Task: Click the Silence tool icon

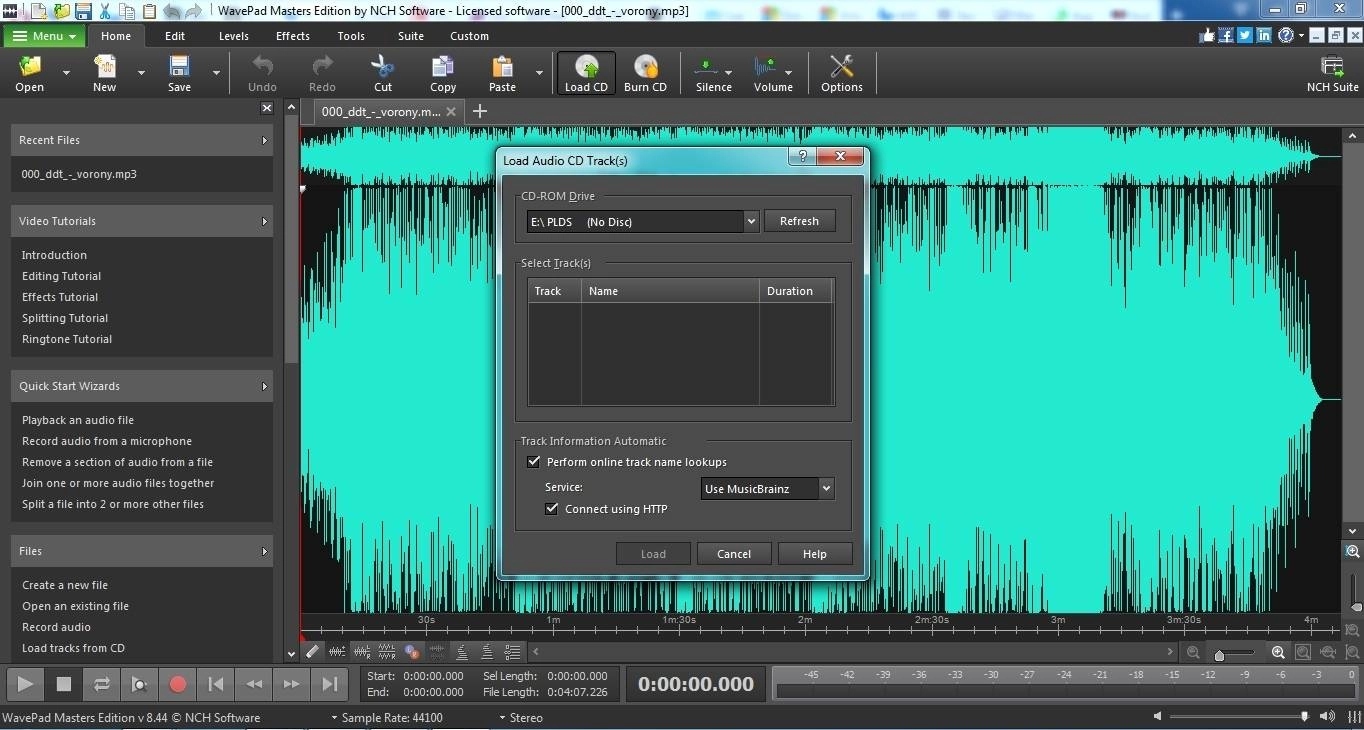Action: tap(707, 67)
